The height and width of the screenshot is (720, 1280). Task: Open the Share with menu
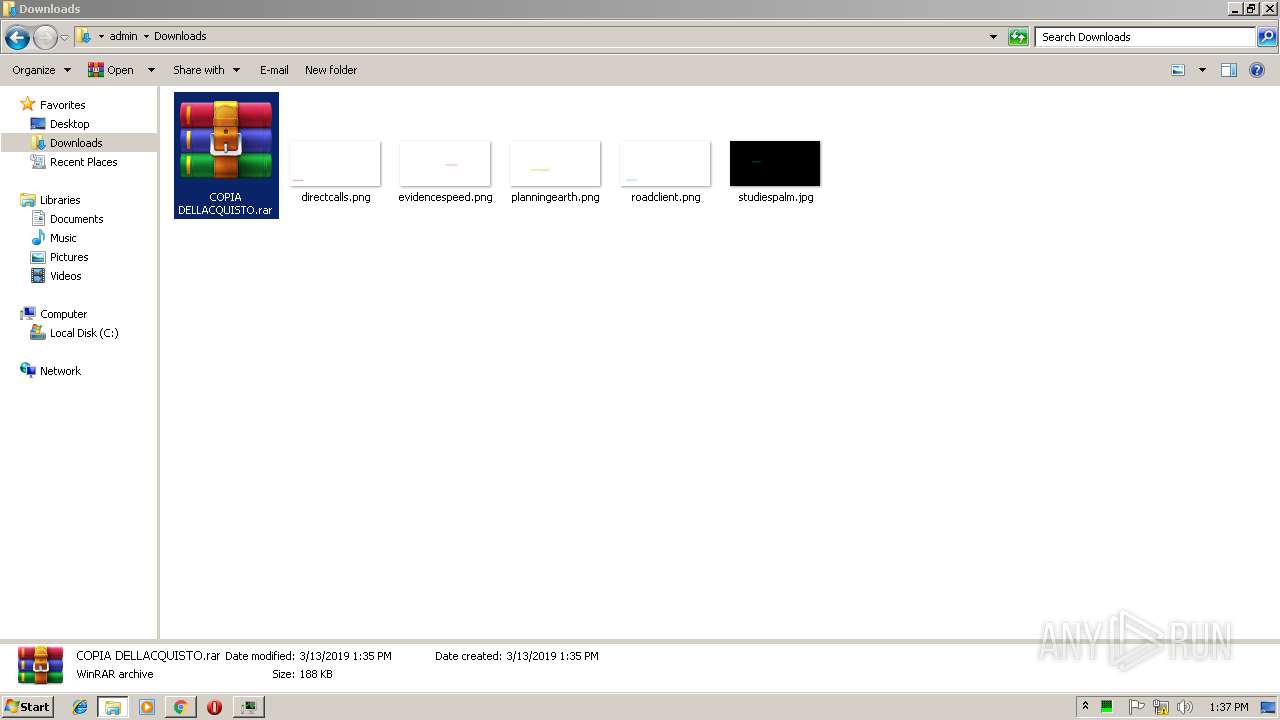206,70
